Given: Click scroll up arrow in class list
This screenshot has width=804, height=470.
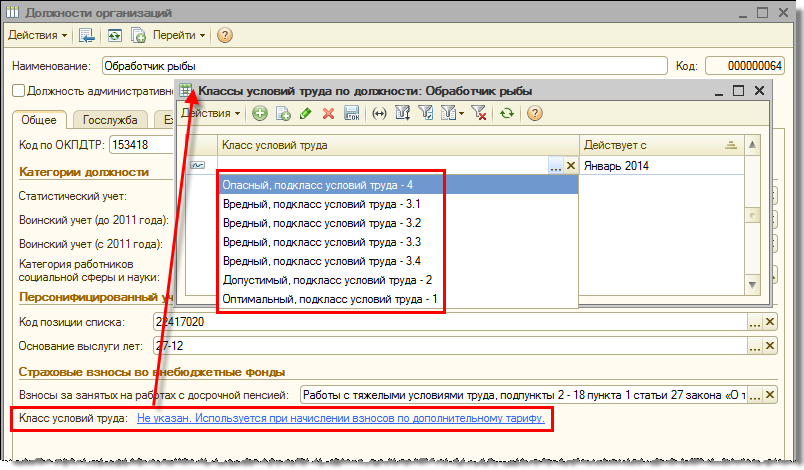Looking at the screenshot, I should (x=752, y=145).
